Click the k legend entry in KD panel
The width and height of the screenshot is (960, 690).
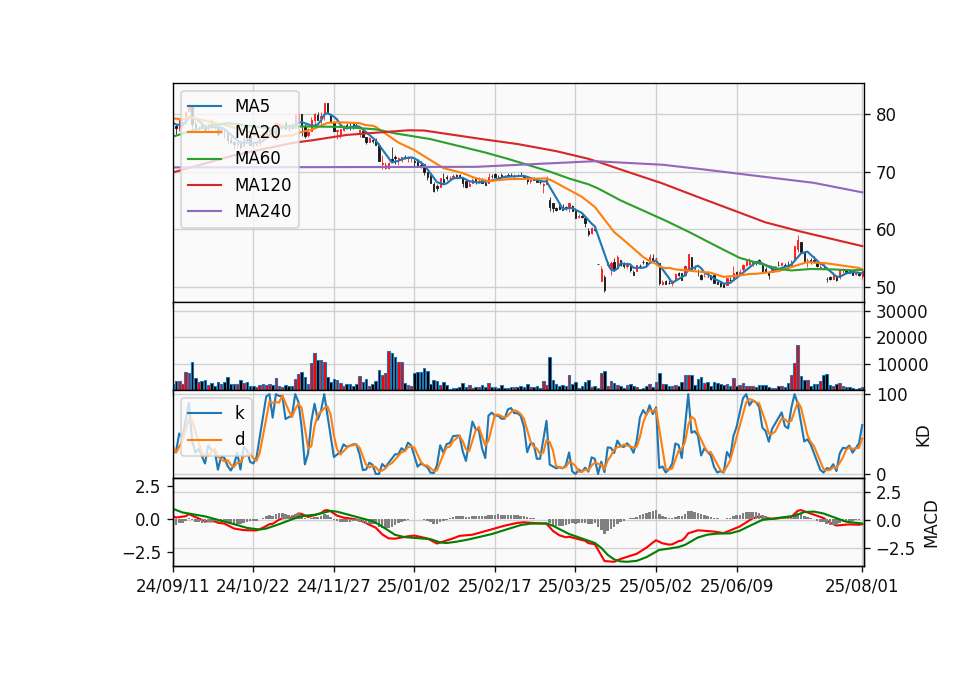click(239, 413)
